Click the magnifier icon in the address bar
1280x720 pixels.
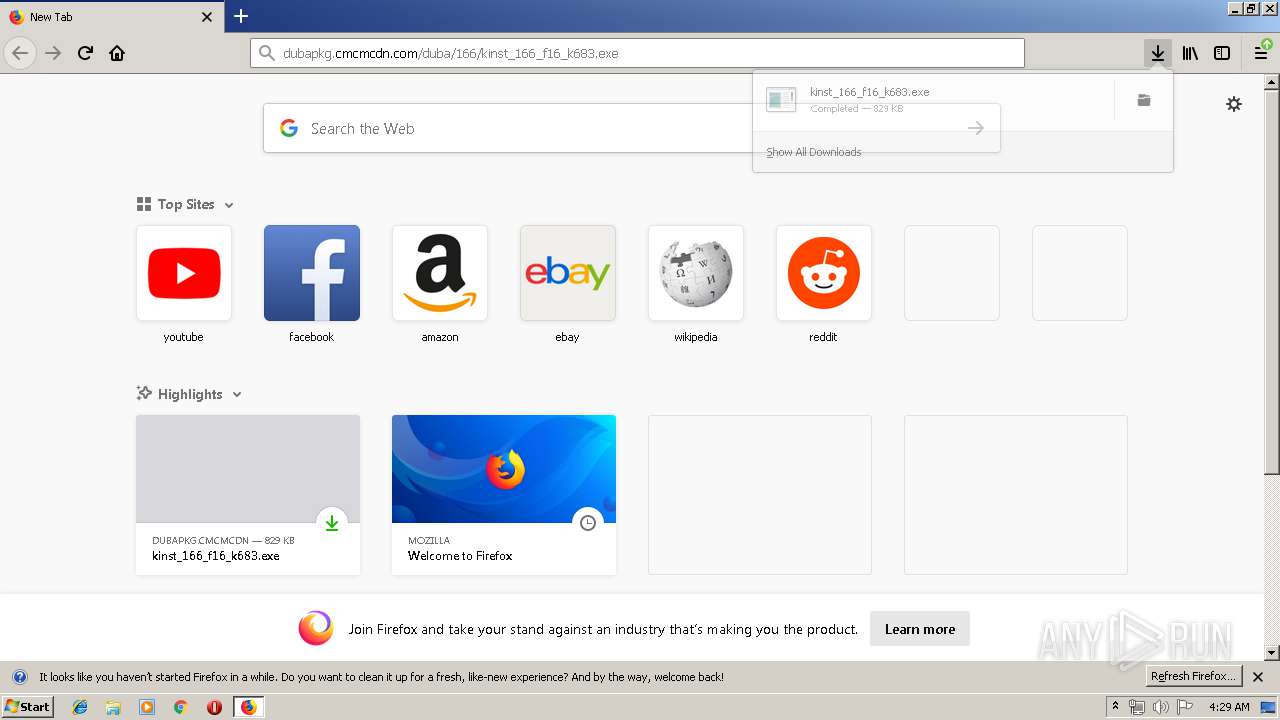point(266,53)
